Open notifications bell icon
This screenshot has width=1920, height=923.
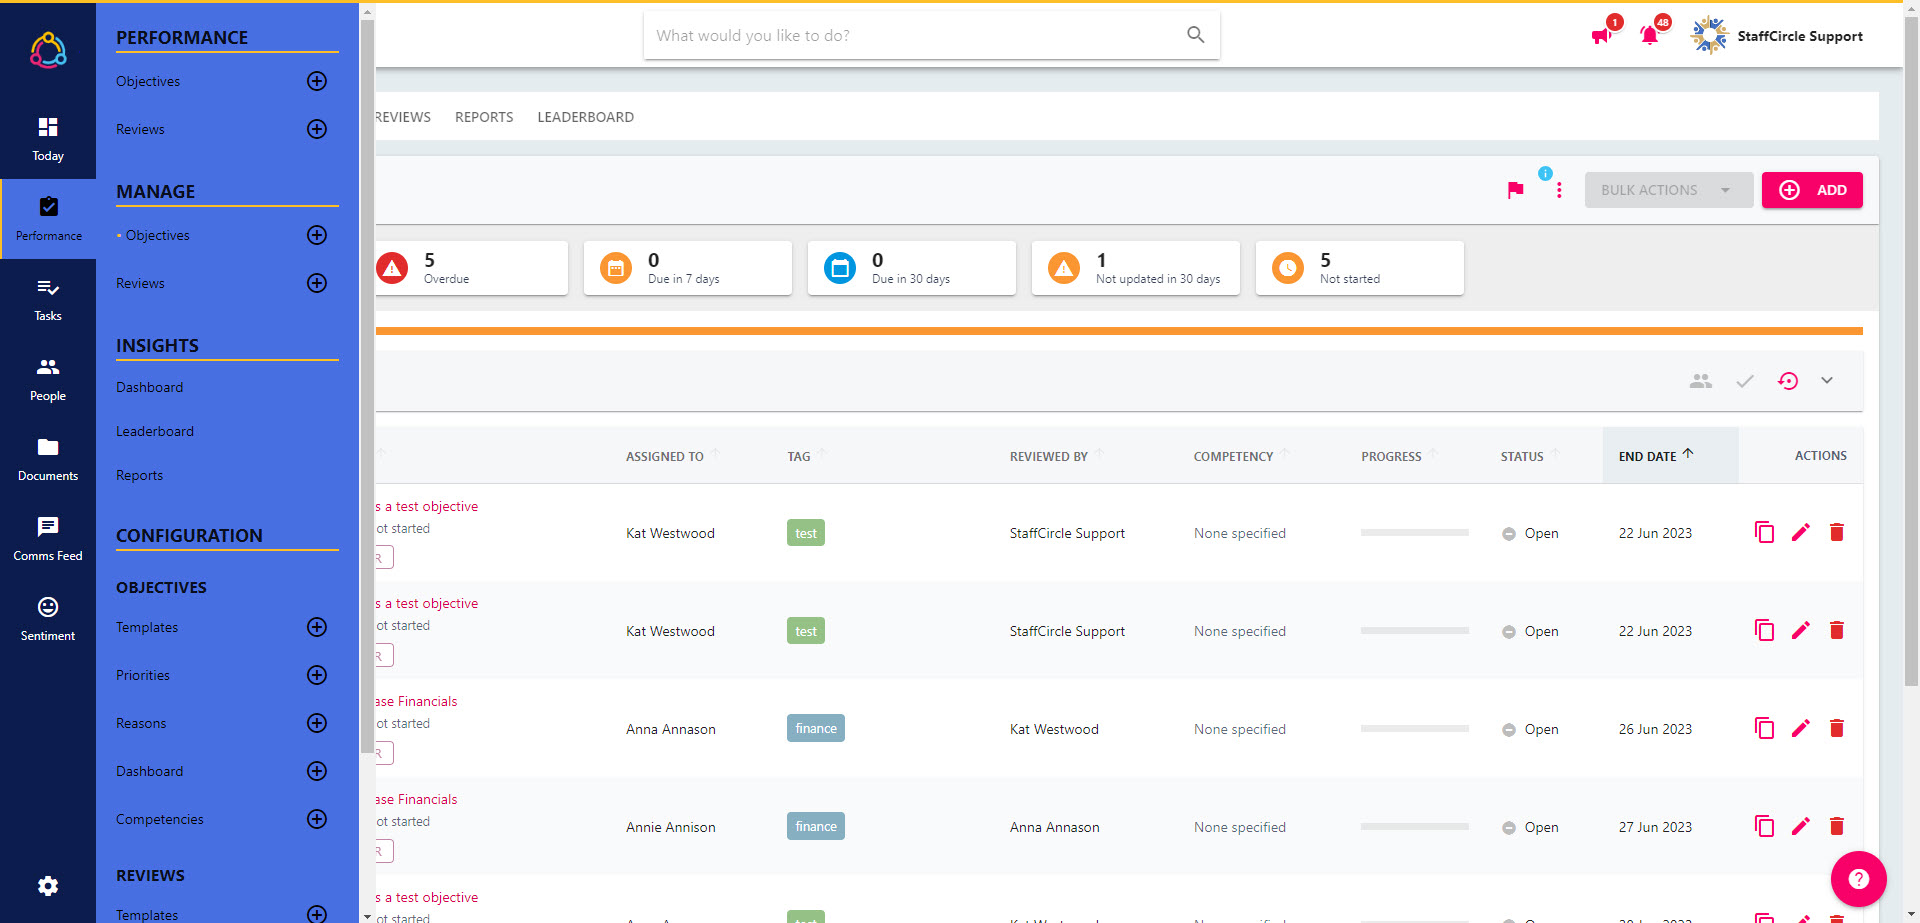click(x=1649, y=35)
